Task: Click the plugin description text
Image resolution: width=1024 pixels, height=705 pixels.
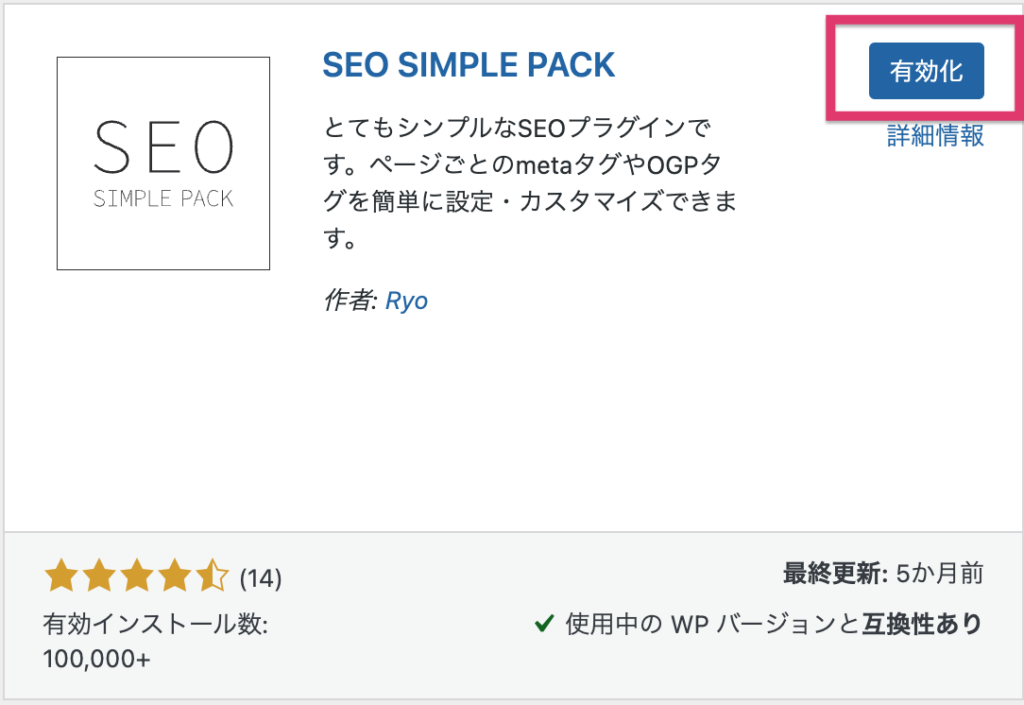Action: point(530,183)
